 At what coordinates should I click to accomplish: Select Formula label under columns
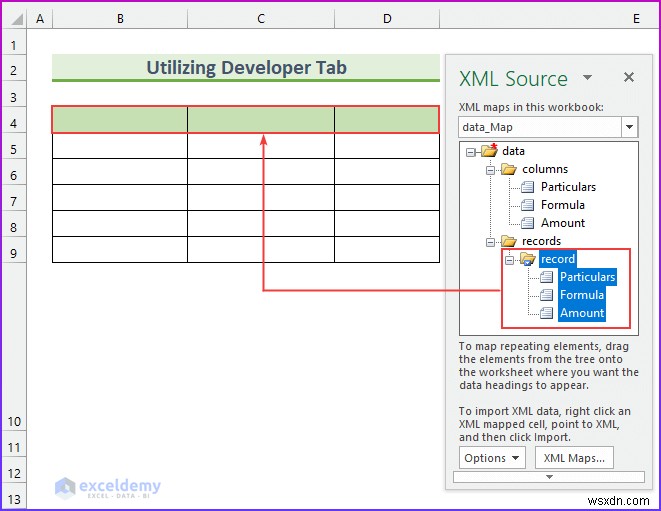pos(563,205)
